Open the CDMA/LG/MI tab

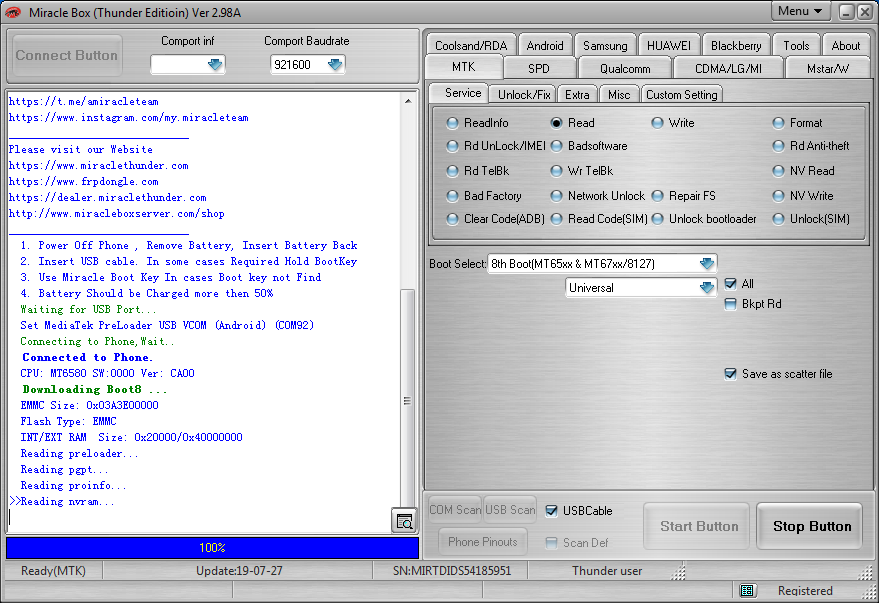(x=728, y=68)
